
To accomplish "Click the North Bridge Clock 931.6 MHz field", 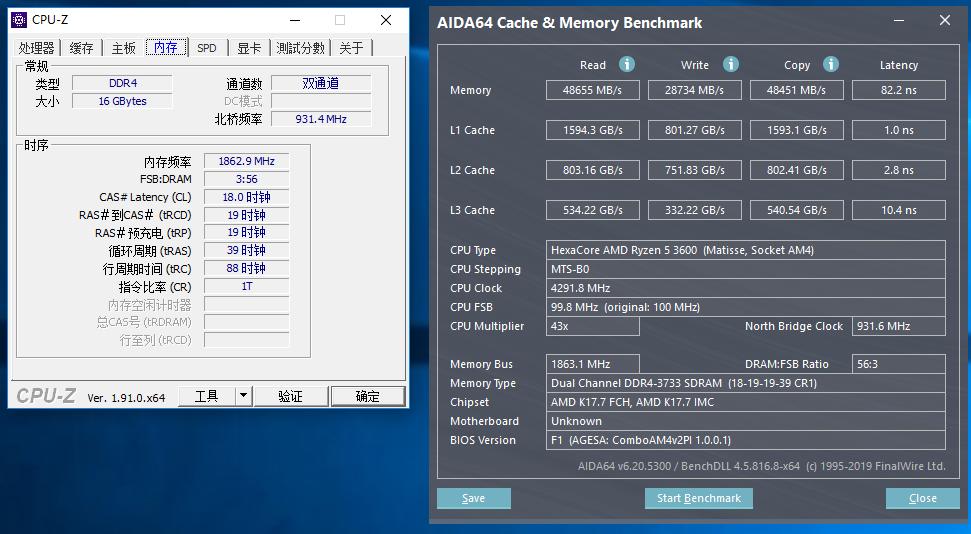I will [899, 326].
